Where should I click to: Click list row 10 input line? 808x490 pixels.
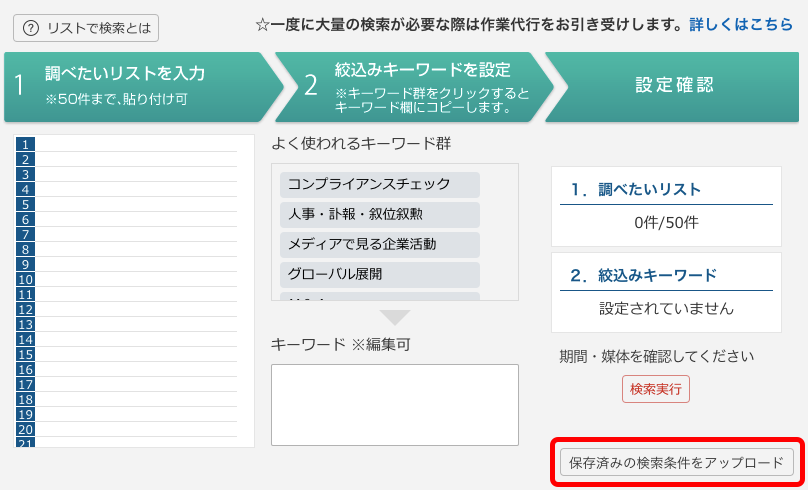tap(136, 279)
